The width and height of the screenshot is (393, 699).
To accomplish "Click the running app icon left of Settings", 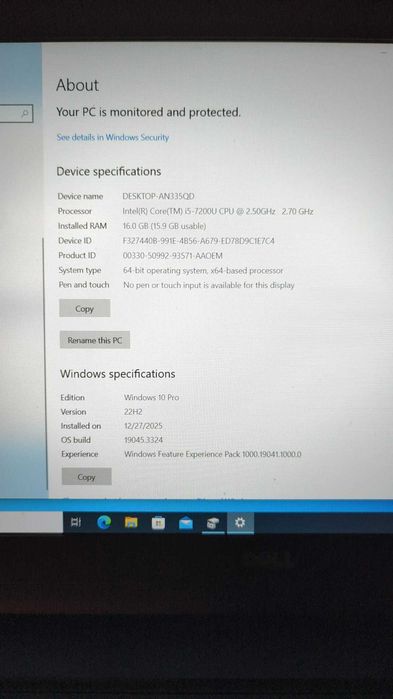I will [213, 523].
